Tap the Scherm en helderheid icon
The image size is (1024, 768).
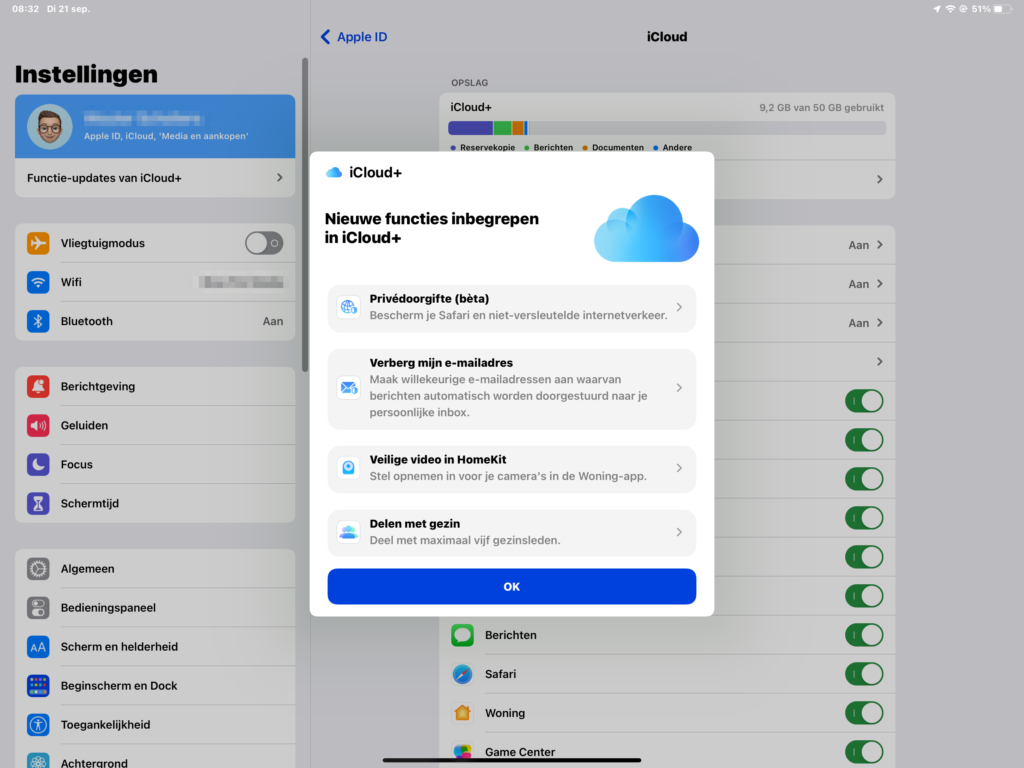[x=38, y=647]
